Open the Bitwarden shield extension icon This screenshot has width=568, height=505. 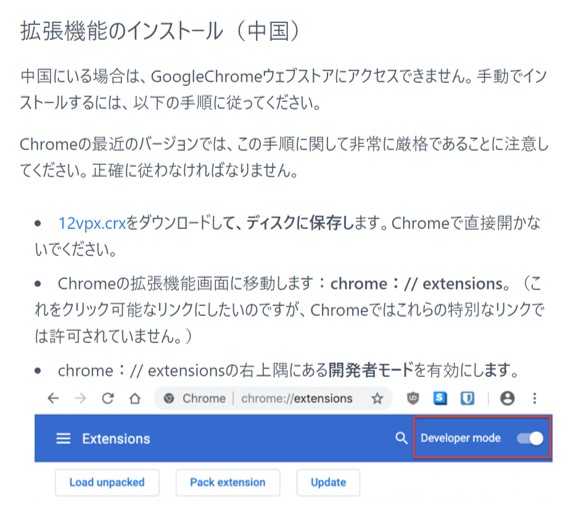click(x=467, y=398)
